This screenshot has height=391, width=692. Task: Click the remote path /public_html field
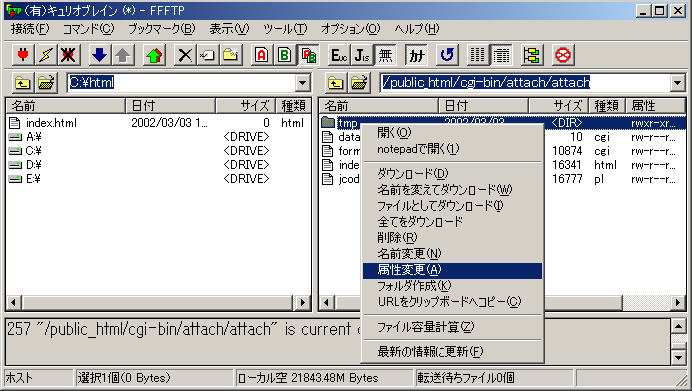tap(525, 83)
